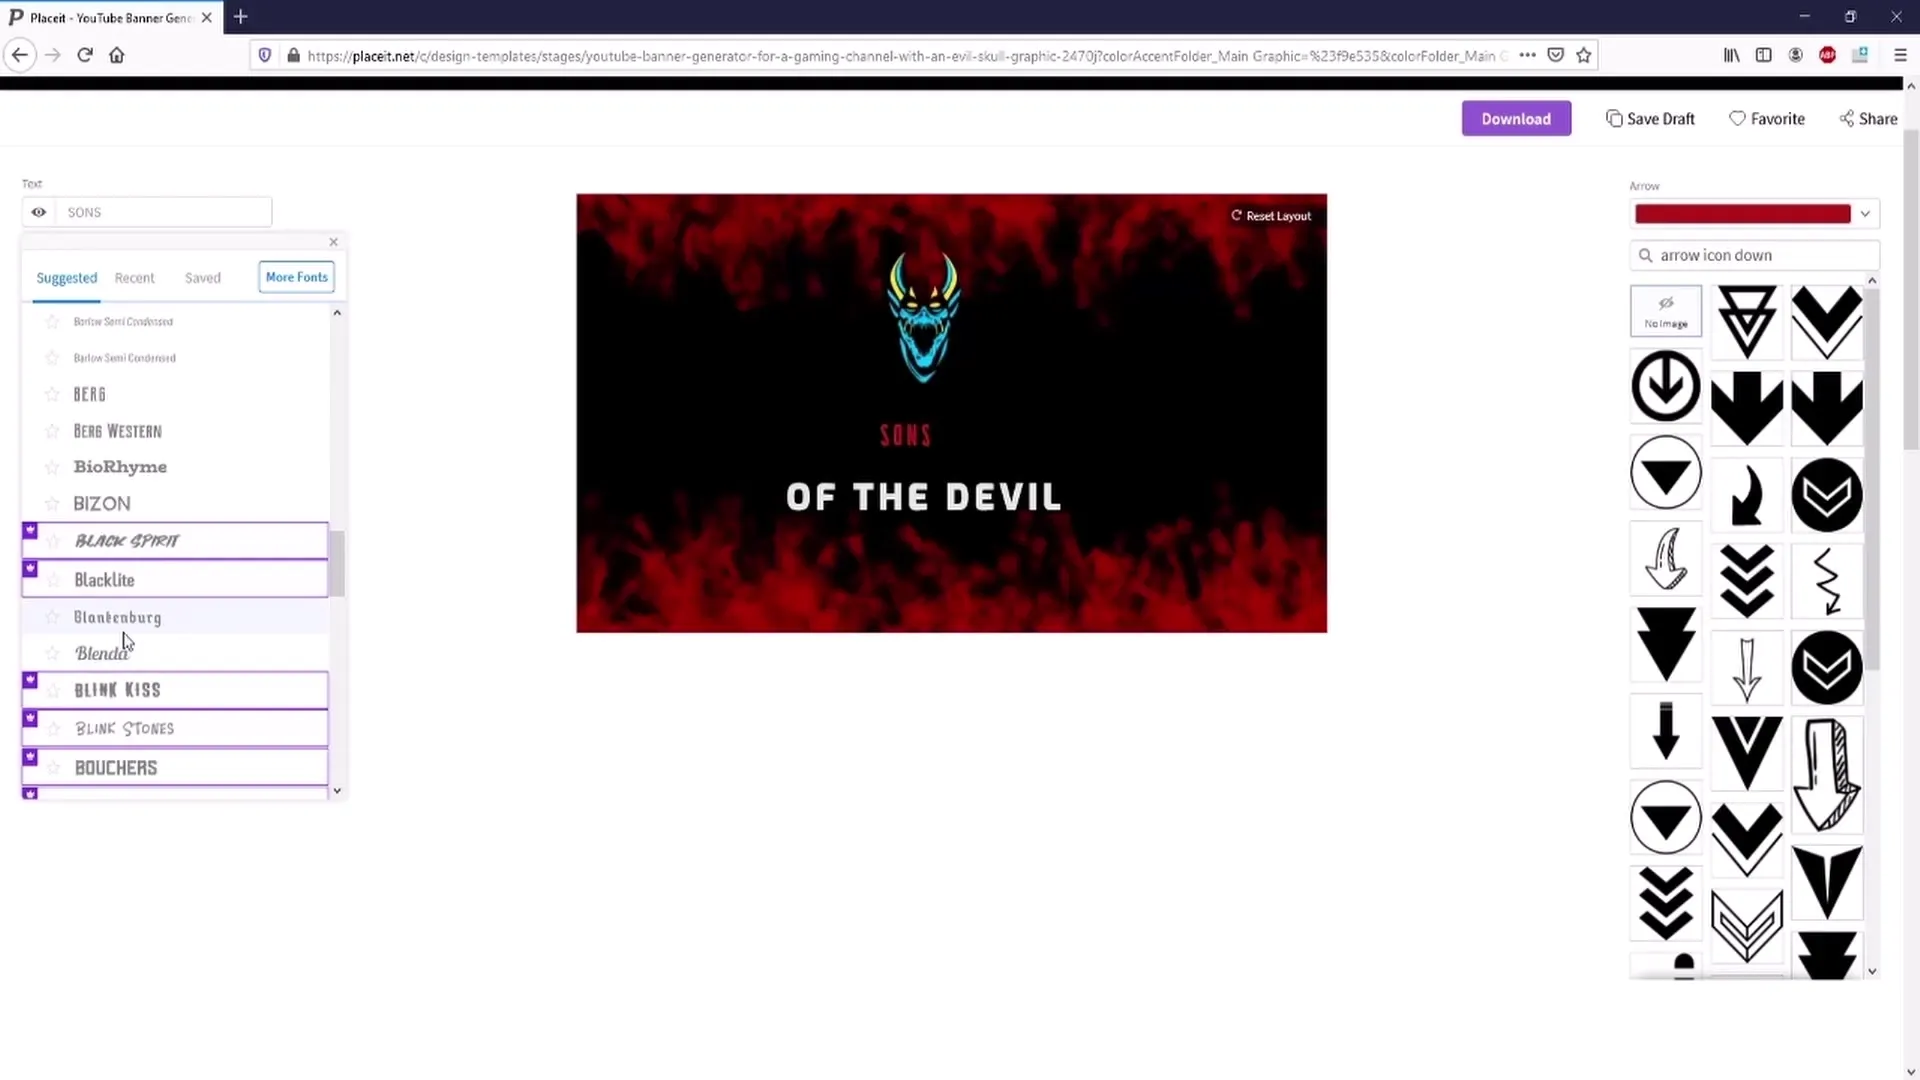Toggle visibility of SONS text element
The height and width of the screenshot is (1080, 1920).
[37, 212]
